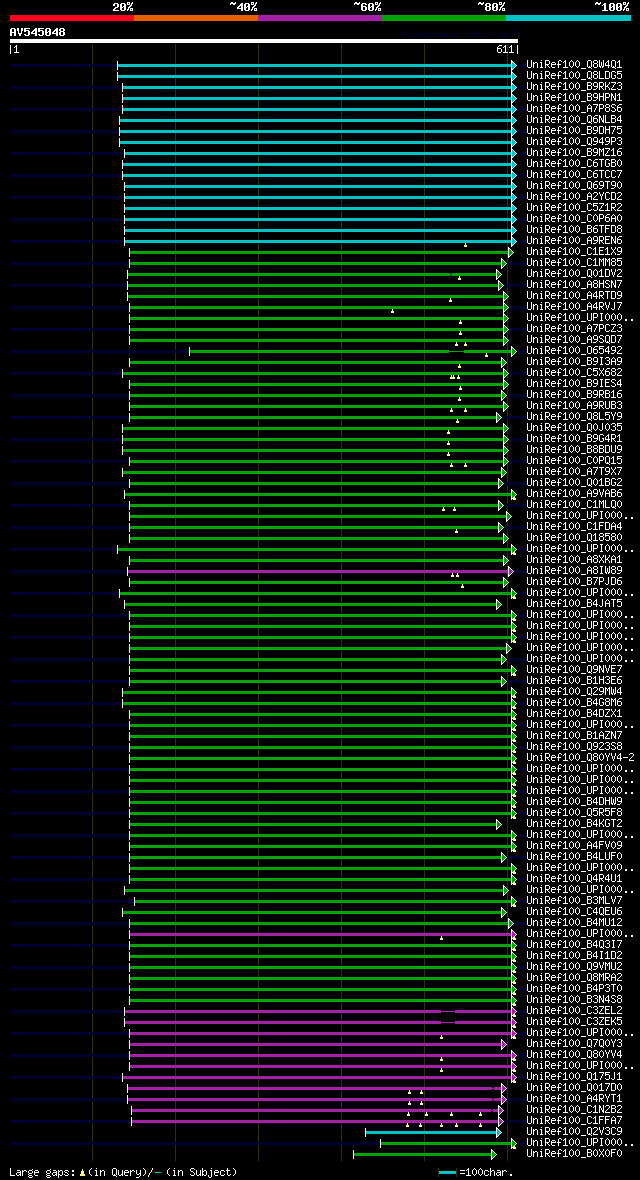Click the UniRef100_B6TFD8 entry

point(574,229)
